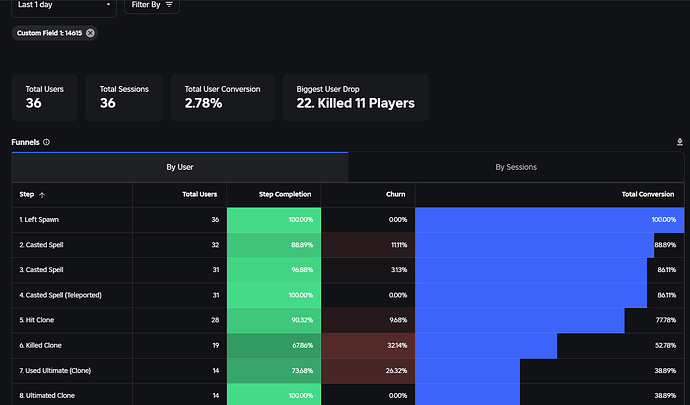Click the '6. Killed Clone' step row
The height and width of the screenshot is (405, 690).
pyautogui.click(x=348, y=346)
